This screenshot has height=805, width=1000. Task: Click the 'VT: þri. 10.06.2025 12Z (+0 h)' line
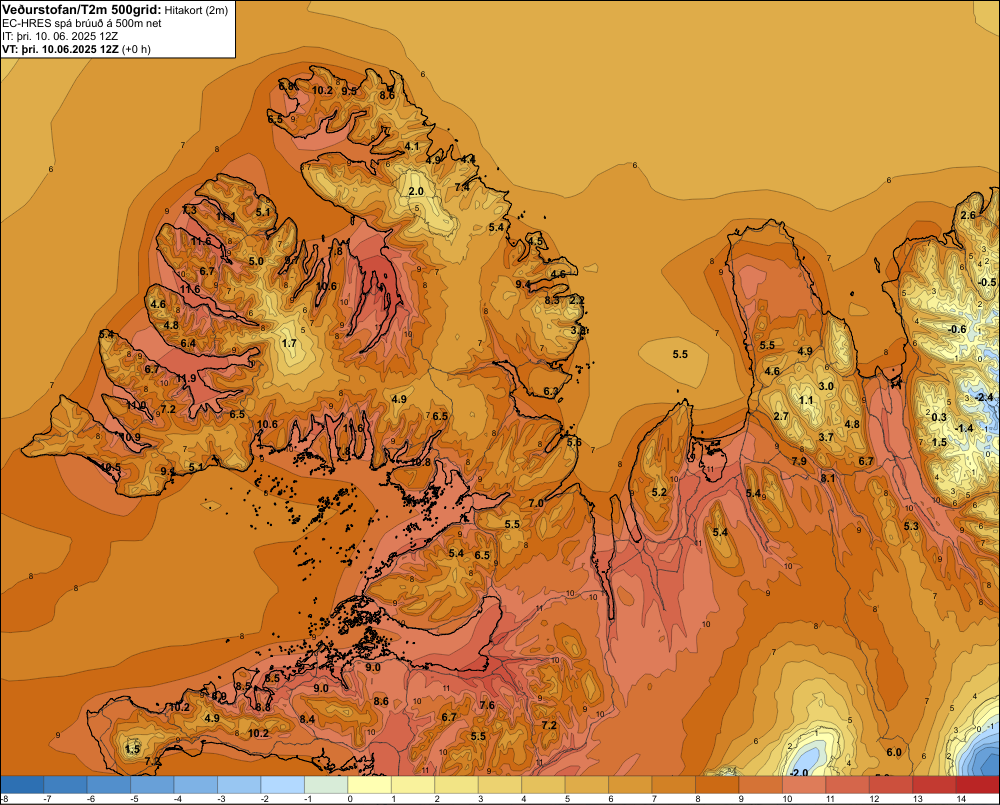coord(76,49)
